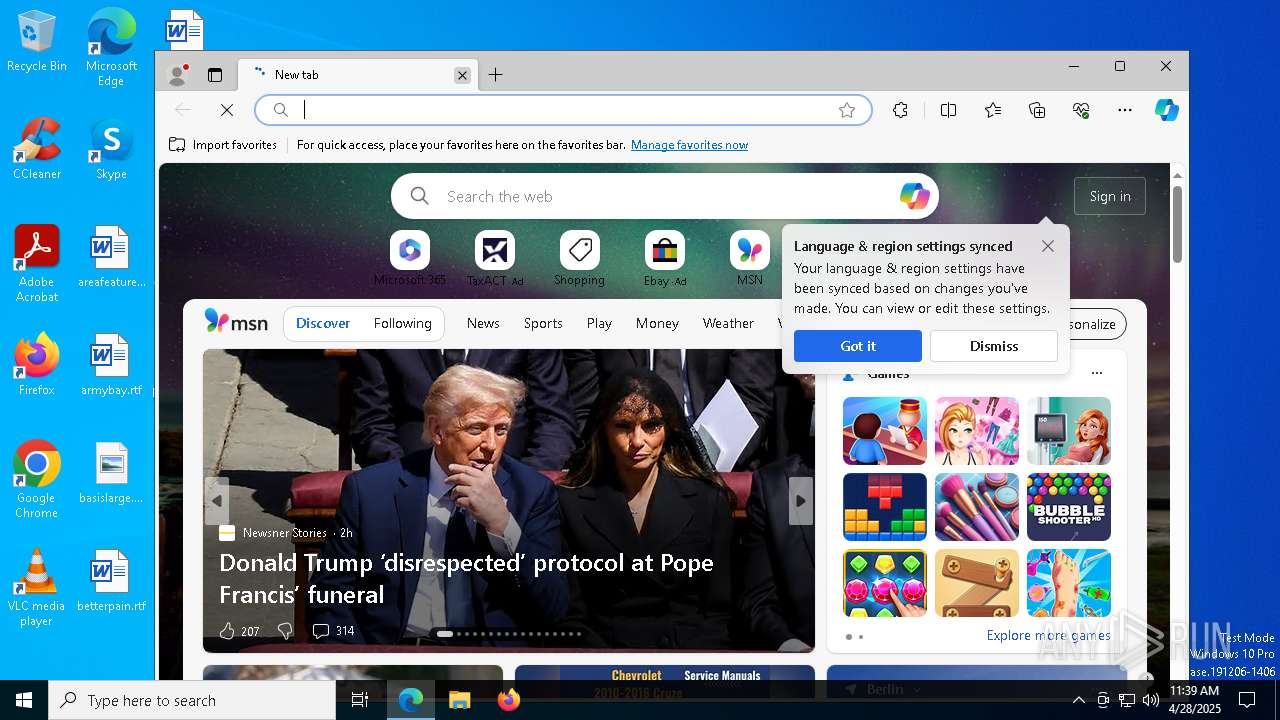
Task: Open Manage favorites now link
Action: (689, 145)
